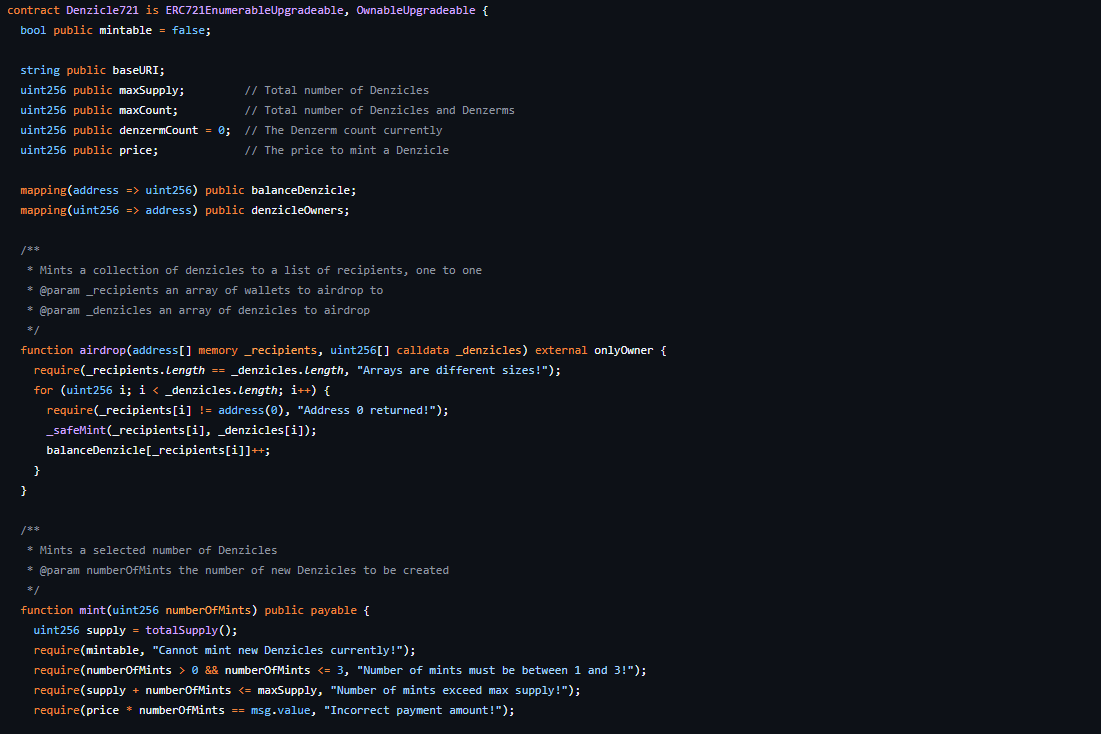The width and height of the screenshot is (1101, 734).
Task: Click the airdrop function name
Action: pyautogui.click(x=102, y=350)
